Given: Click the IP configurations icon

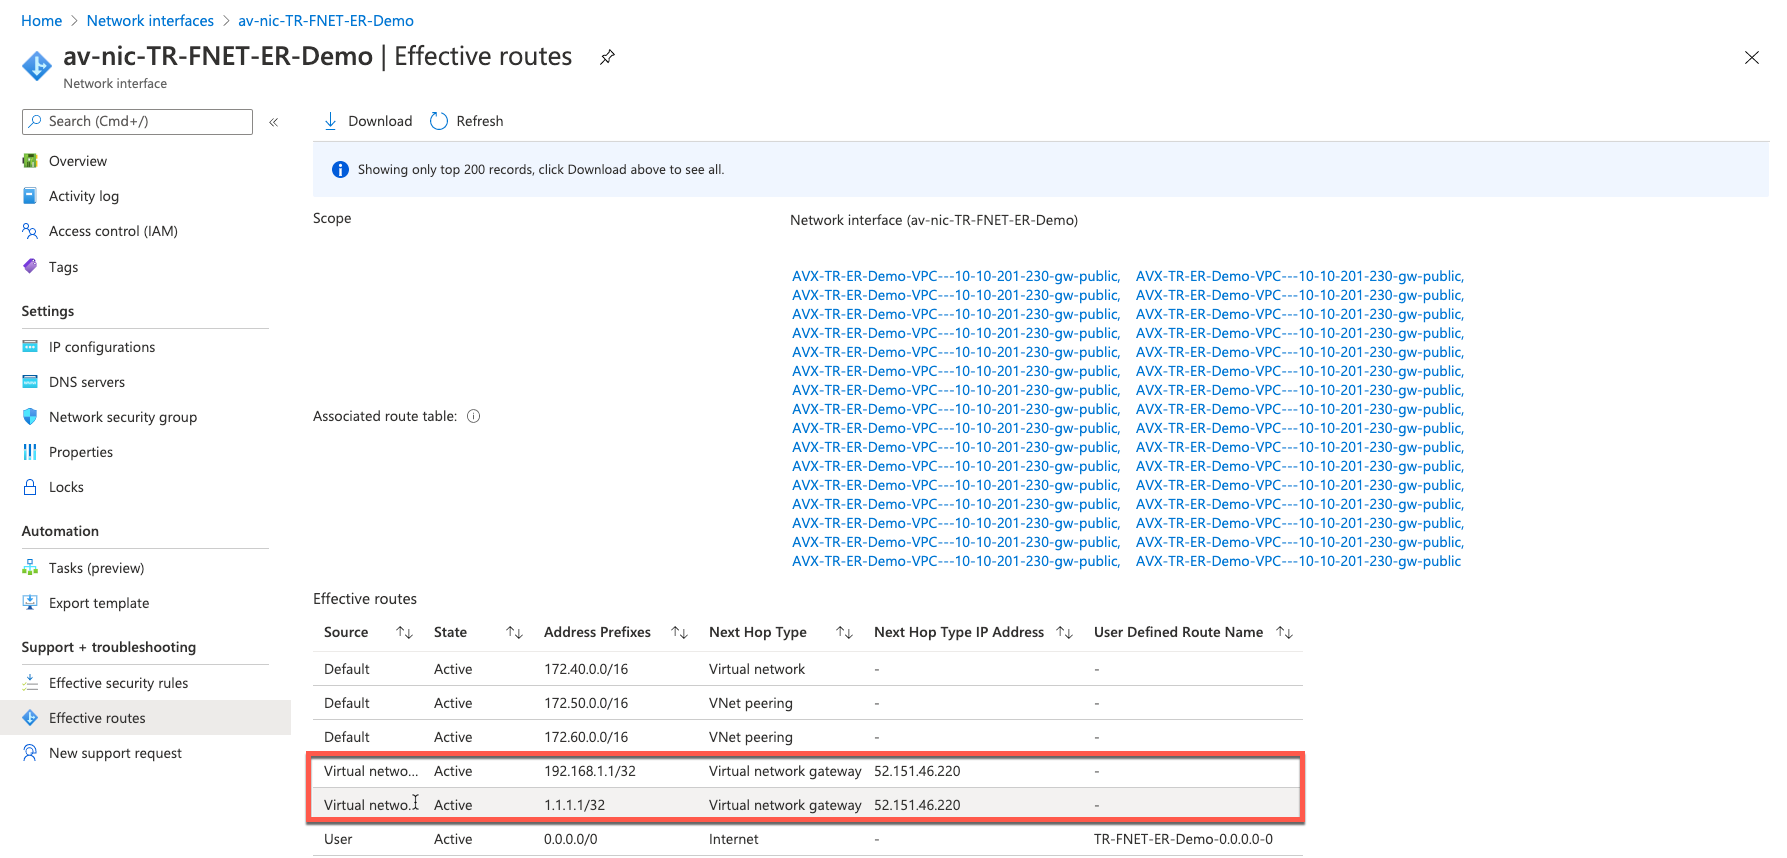Looking at the screenshot, I should coord(30,347).
